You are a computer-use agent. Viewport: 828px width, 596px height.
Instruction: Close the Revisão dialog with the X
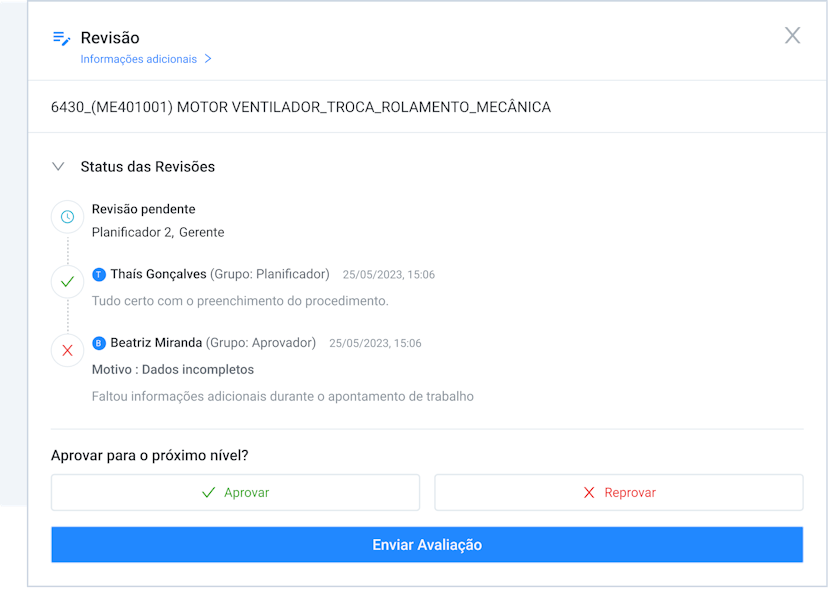pos(792,35)
